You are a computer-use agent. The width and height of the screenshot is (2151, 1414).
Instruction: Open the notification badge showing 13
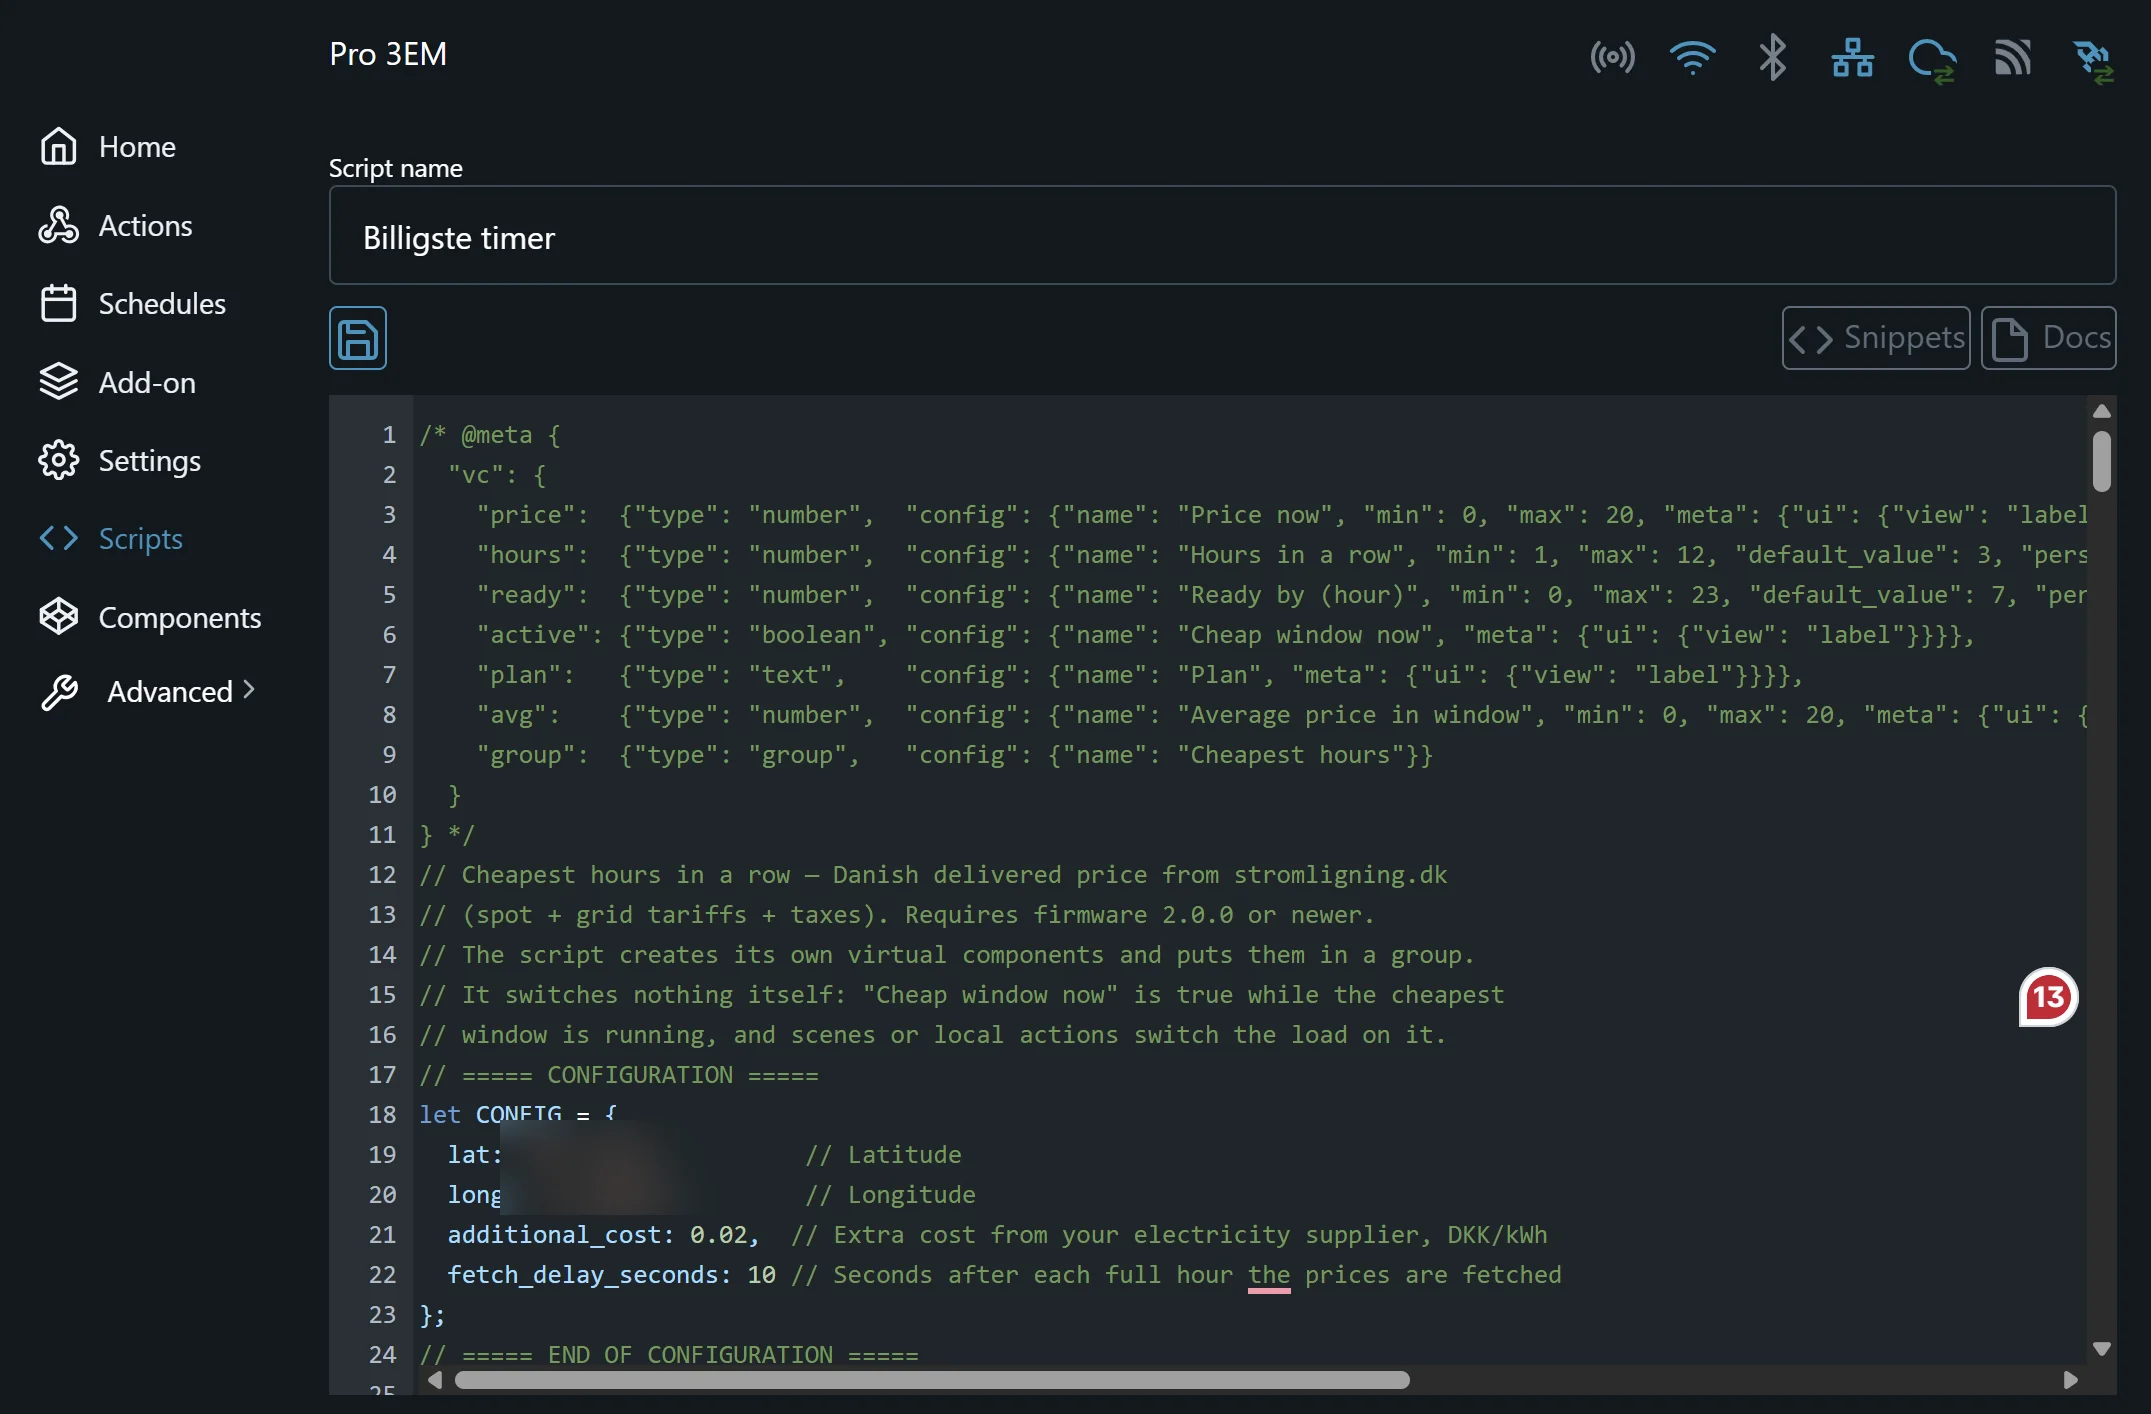tap(2048, 997)
